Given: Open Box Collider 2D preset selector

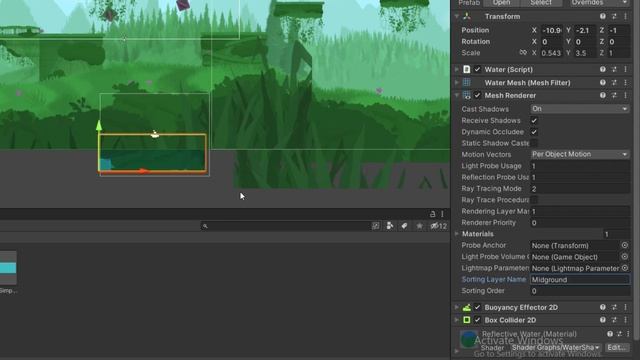Looking at the screenshot, I should (x=614, y=320).
